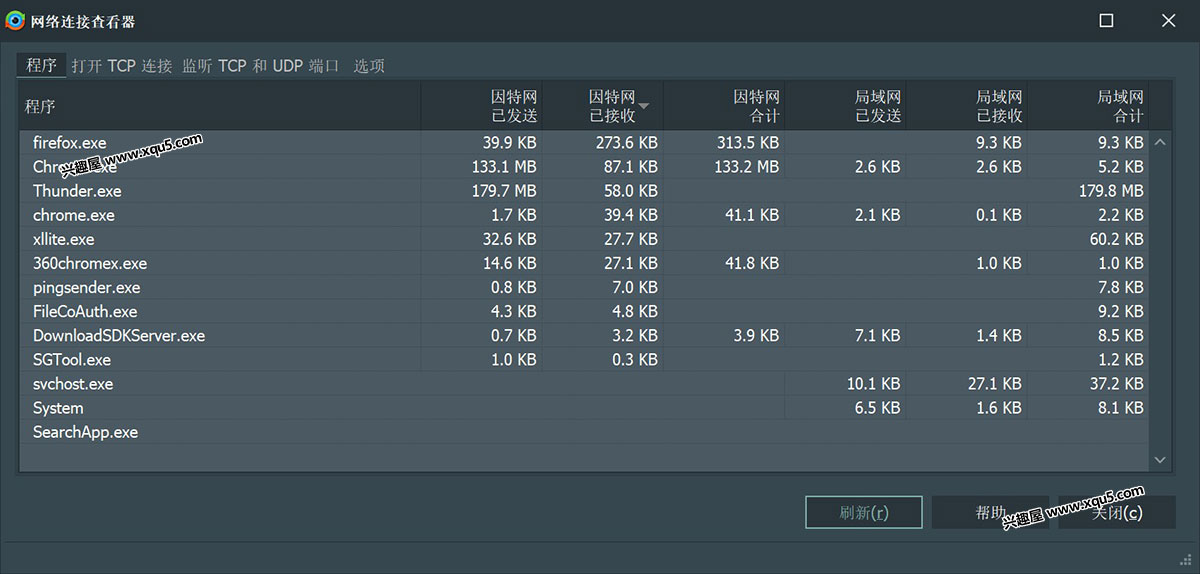This screenshot has height=574, width=1200.
Task: Click the 133.2 MB internet total
Action: (x=746, y=167)
